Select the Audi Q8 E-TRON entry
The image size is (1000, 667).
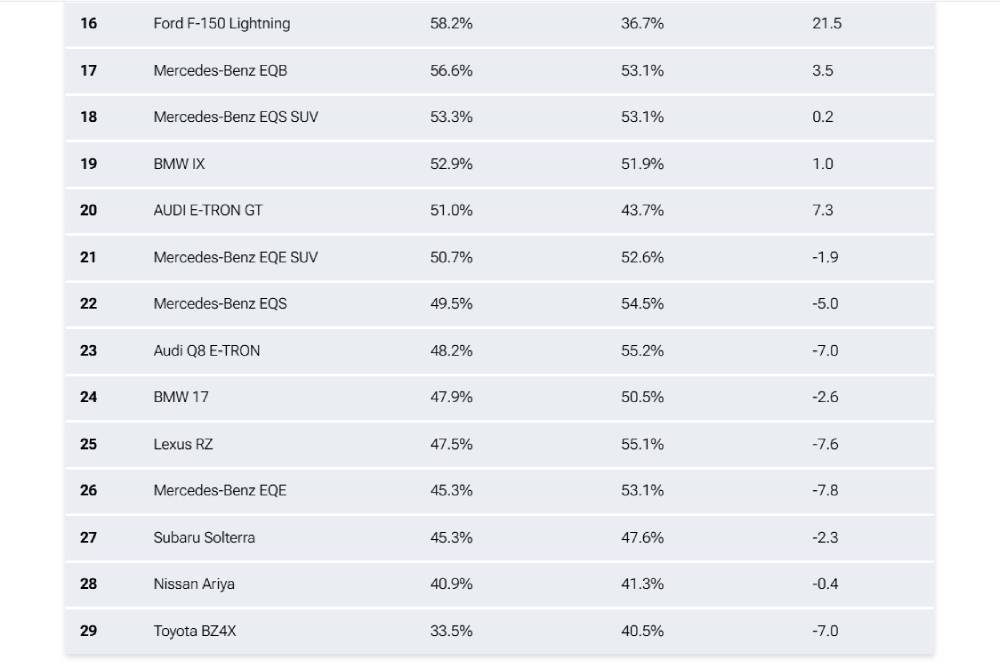click(206, 350)
